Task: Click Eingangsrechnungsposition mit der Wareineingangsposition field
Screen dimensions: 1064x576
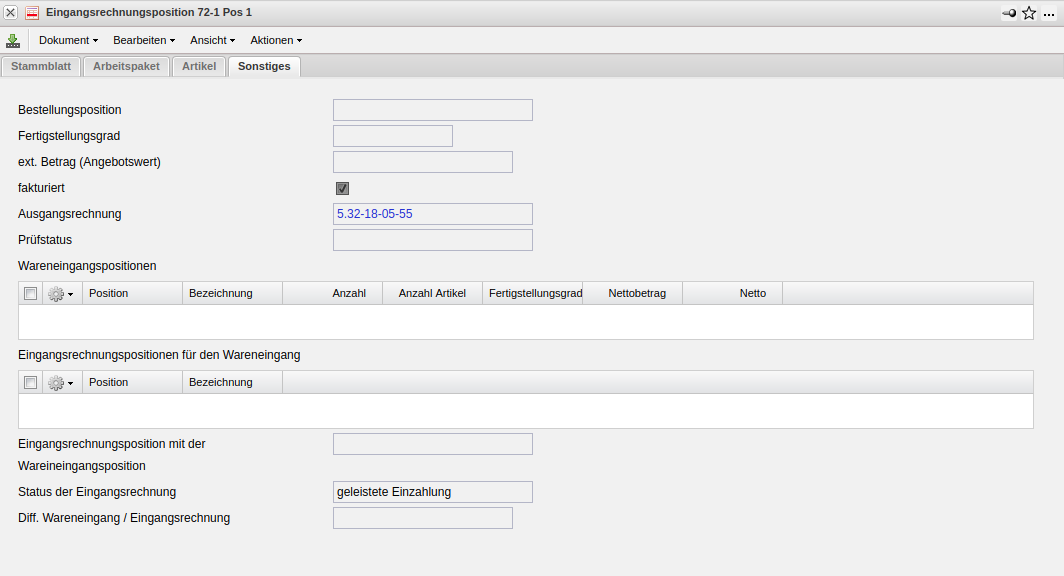Action: tap(433, 444)
